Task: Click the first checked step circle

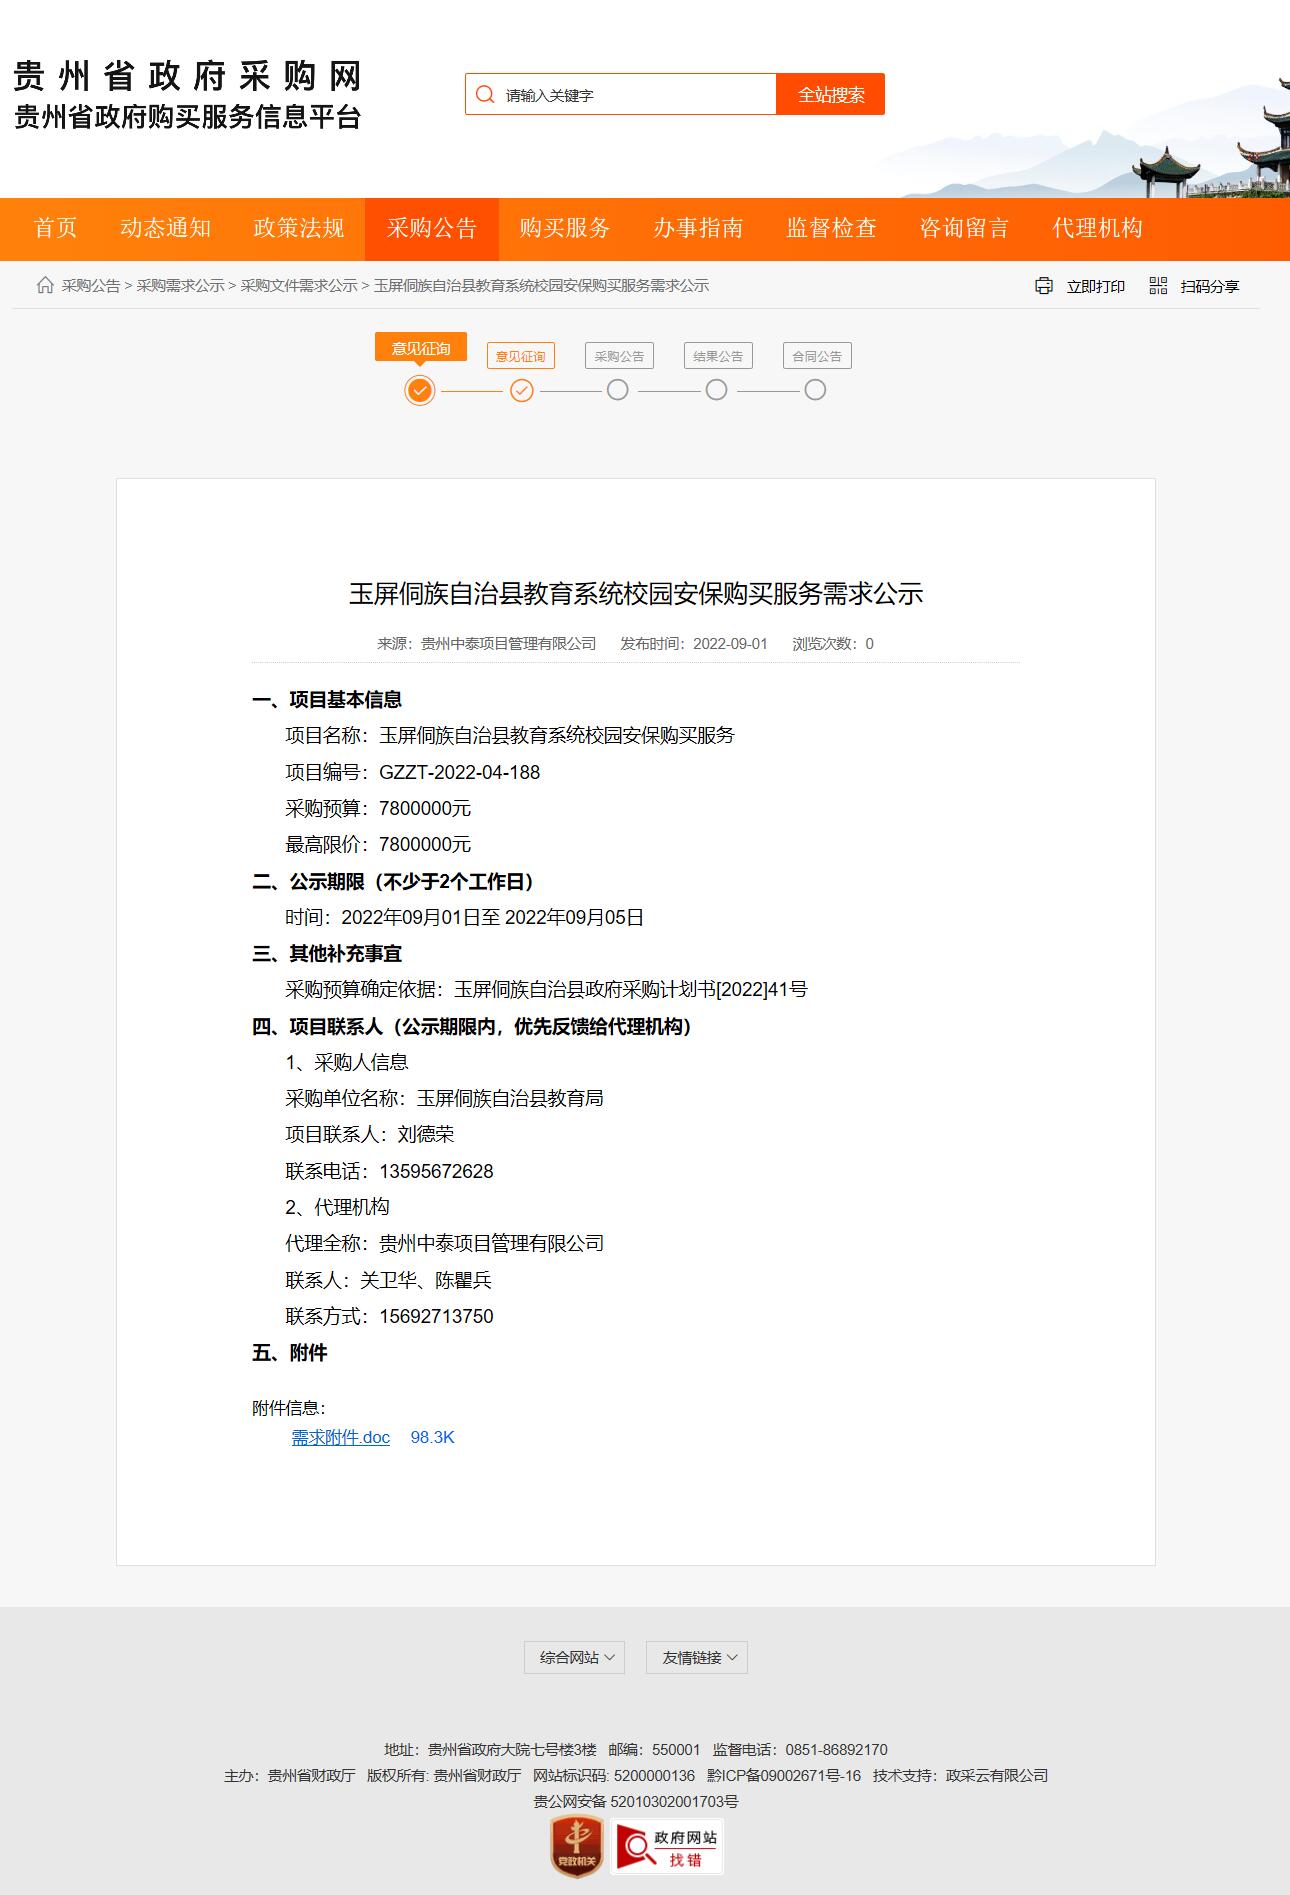Action: (x=420, y=390)
